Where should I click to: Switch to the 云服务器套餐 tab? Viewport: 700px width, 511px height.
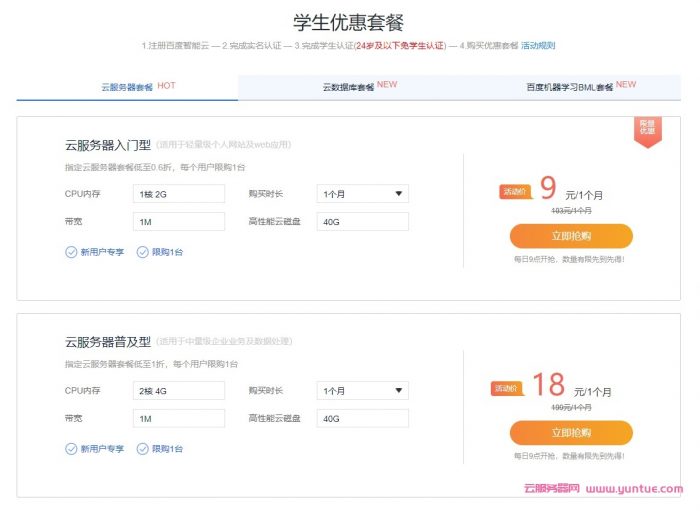point(127,87)
